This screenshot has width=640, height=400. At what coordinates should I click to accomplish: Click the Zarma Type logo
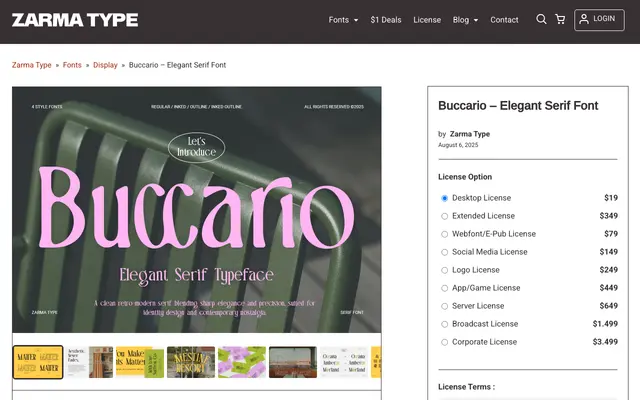coord(75,20)
